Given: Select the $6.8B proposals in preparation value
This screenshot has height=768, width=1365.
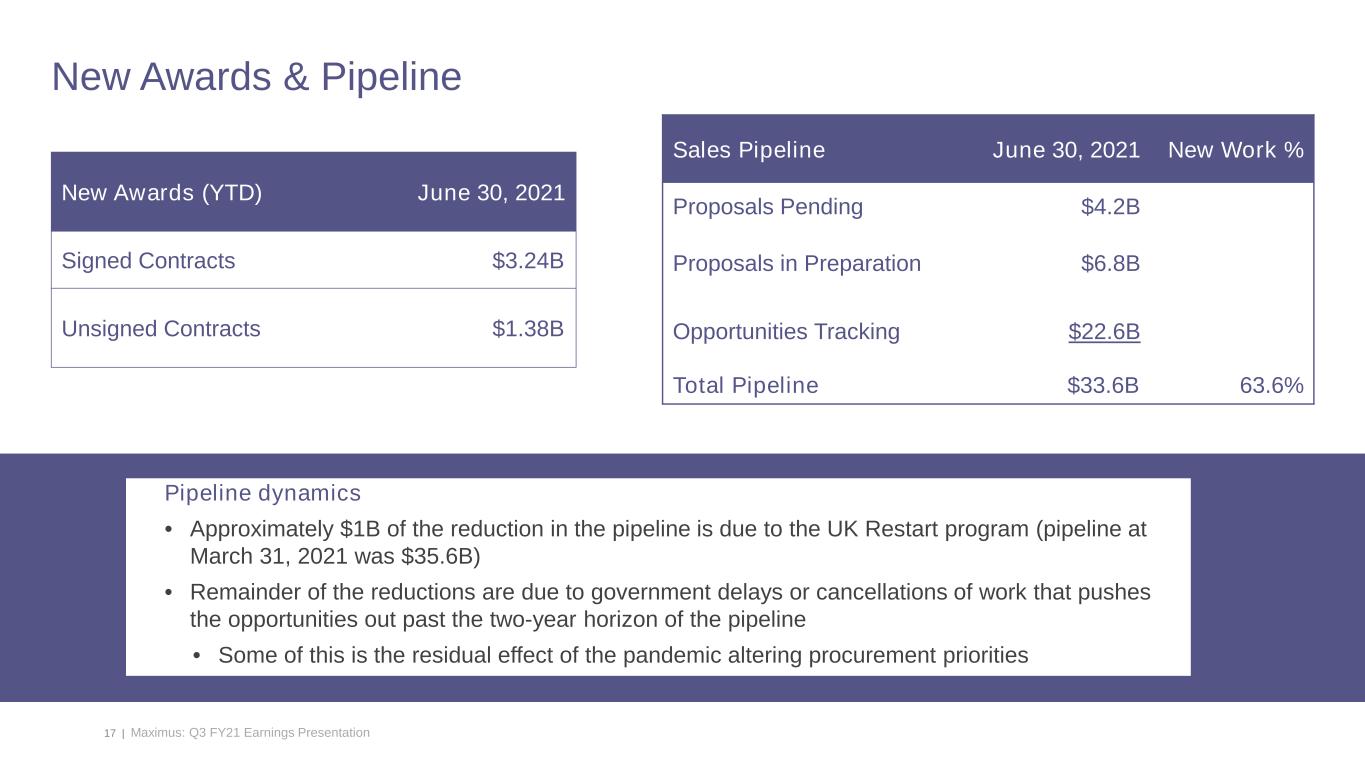Looking at the screenshot, I should coord(1110,264).
